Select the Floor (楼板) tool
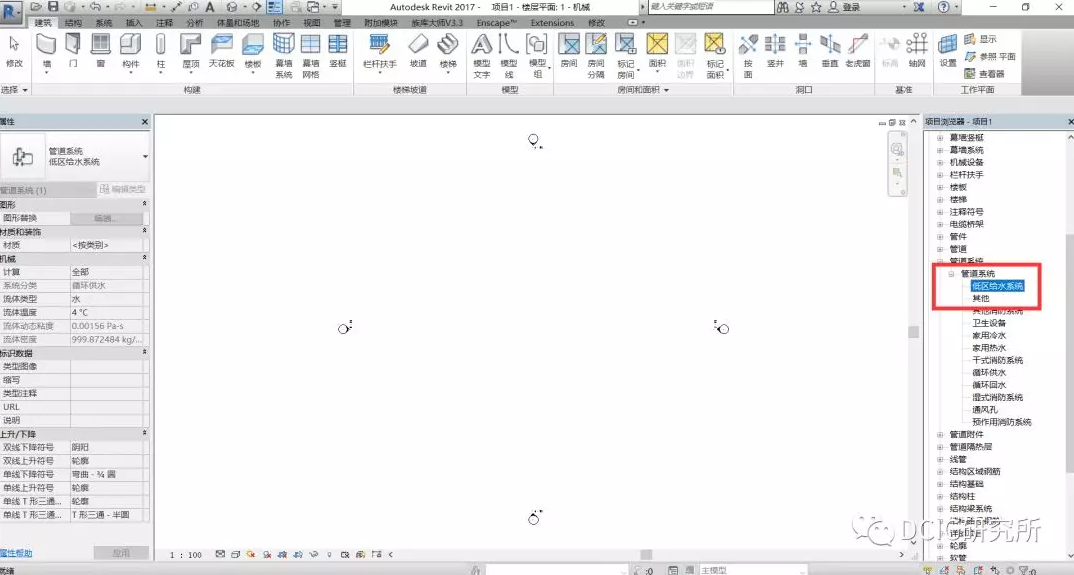1074x575 pixels. pyautogui.click(x=253, y=51)
